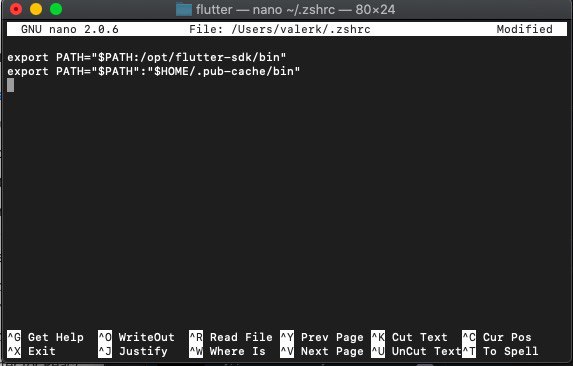Click the window title 'flutter — nano ~/.zshrc — 80×24'
Image resolution: width=573 pixels, height=366 pixels.
(295, 9)
